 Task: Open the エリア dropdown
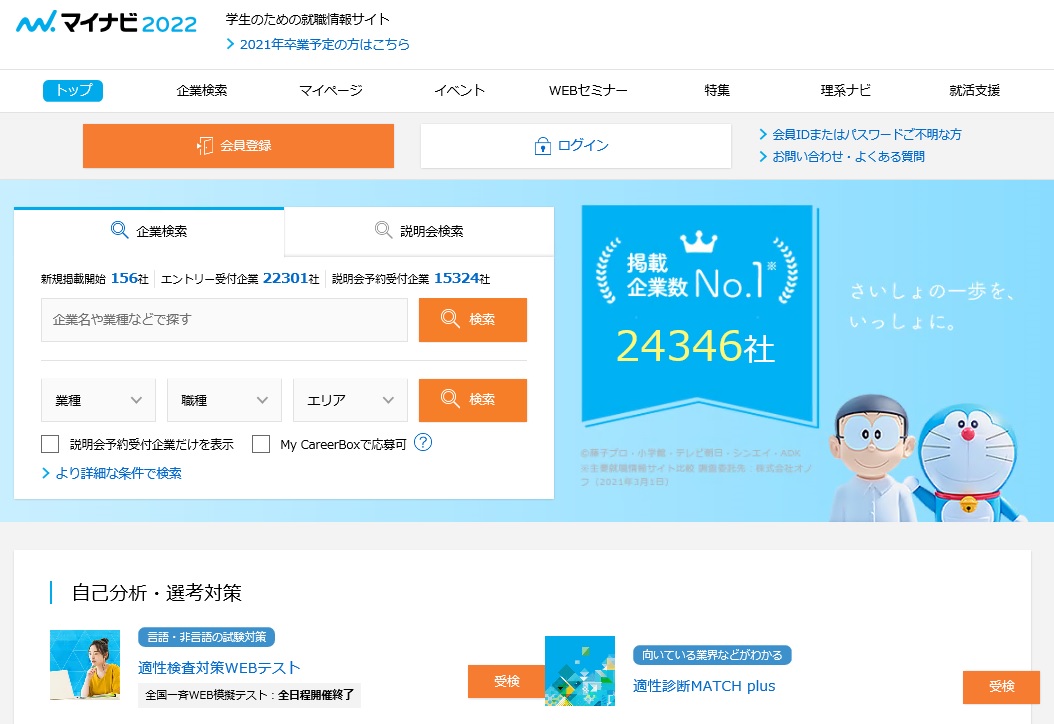click(350, 400)
